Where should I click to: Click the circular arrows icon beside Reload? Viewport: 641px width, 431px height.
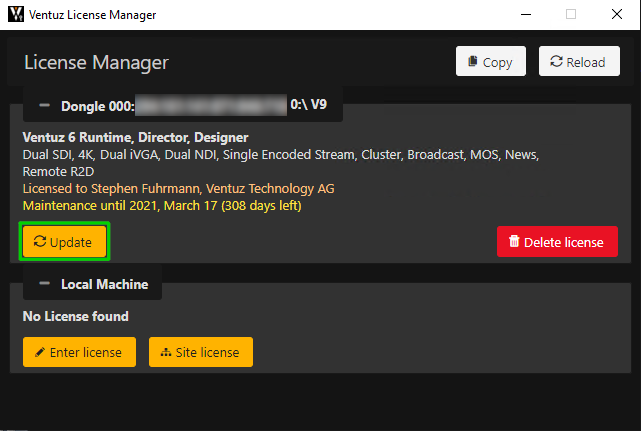[556, 62]
